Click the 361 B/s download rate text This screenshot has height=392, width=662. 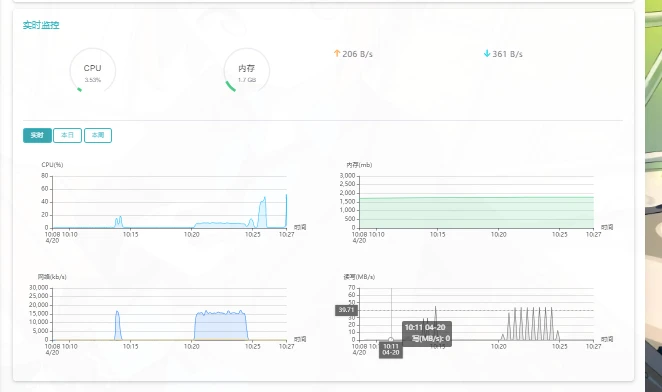coord(507,54)
